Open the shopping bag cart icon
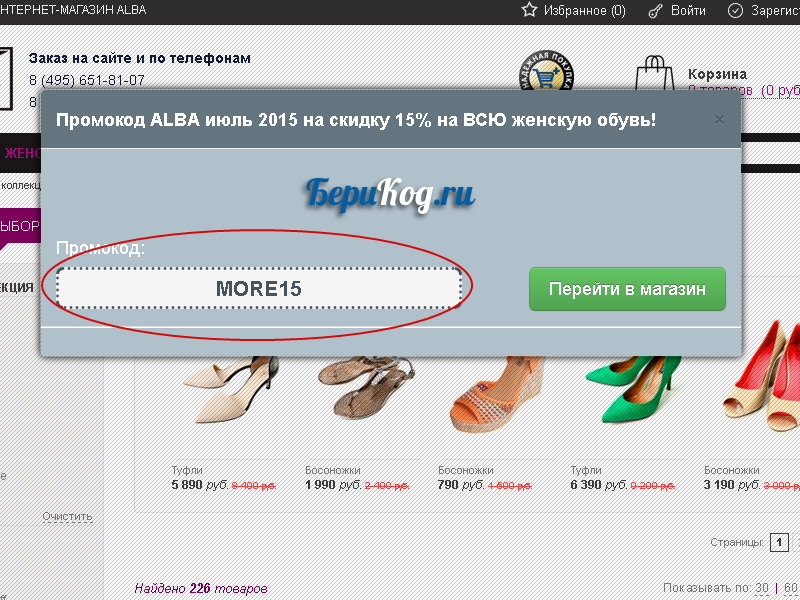800x600 pixels. 655,73
